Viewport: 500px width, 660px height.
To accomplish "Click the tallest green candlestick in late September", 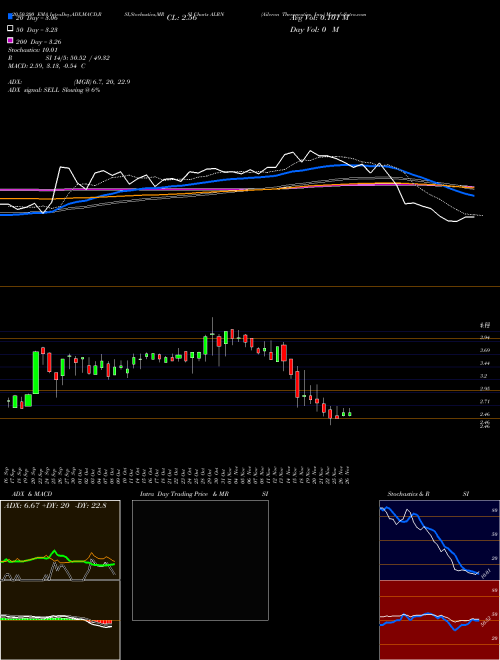I will pyautogui.click(x=36, y=372).
